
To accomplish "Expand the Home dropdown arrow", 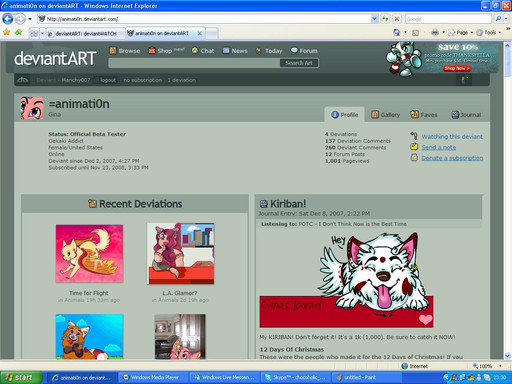I will [x=405, y=32].
